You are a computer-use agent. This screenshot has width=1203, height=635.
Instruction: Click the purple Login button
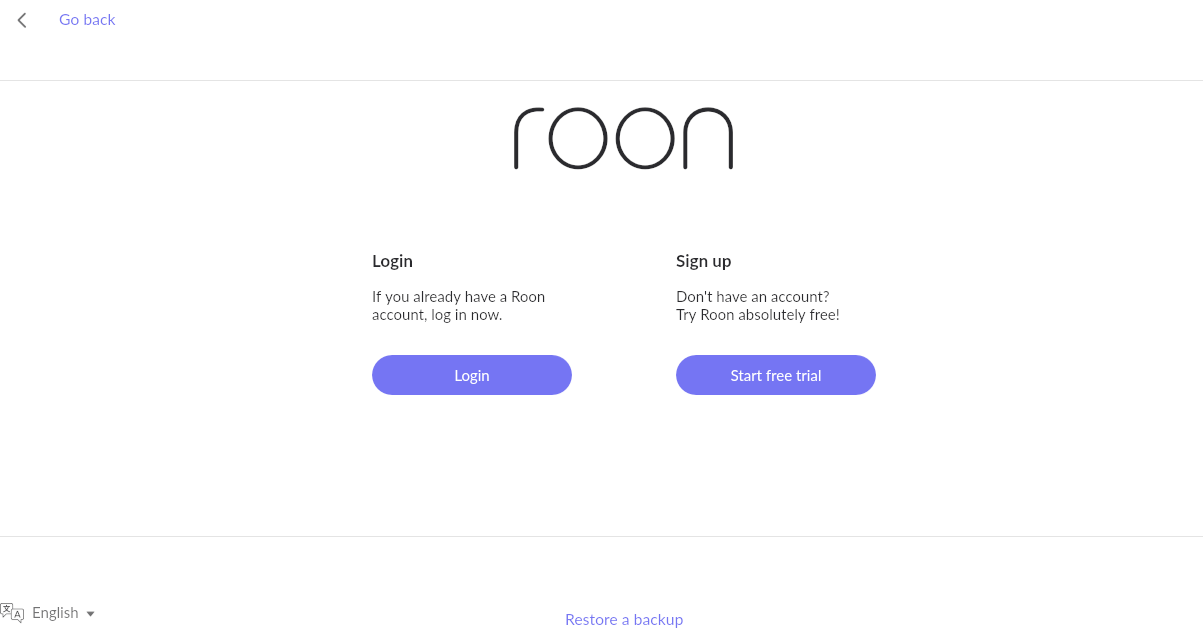coord(472,375)
